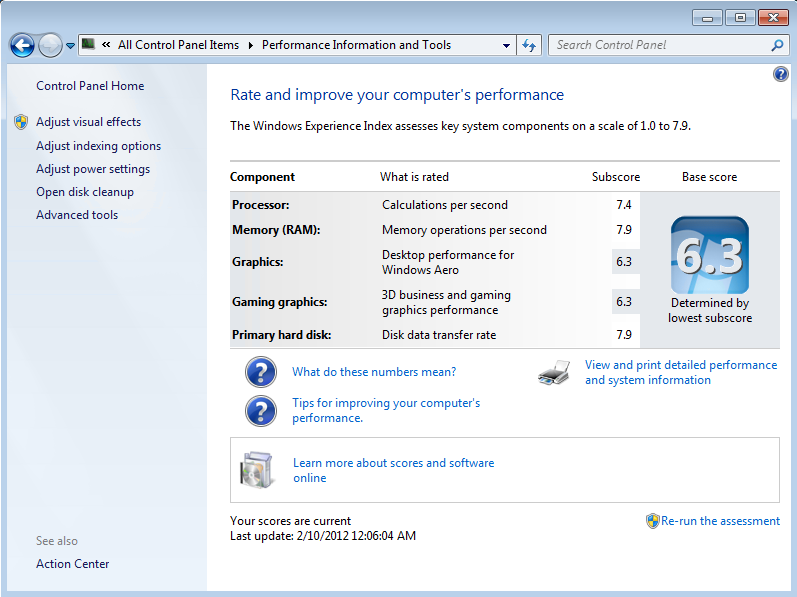Click the software box icon
The height and width of the screenshot is (597, 797).
(256, 470)
